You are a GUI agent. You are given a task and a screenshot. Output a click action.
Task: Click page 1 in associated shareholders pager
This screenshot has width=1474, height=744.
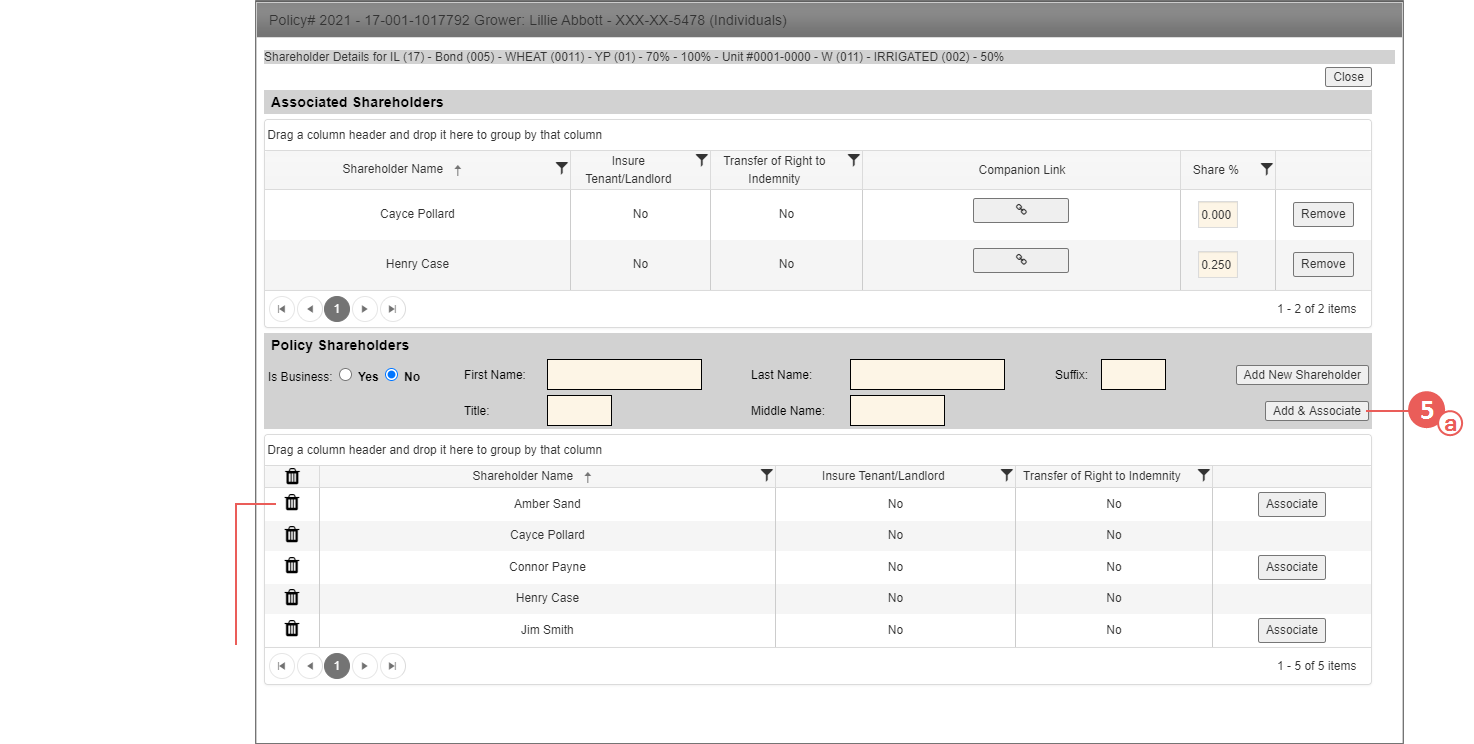coord(337,309)
